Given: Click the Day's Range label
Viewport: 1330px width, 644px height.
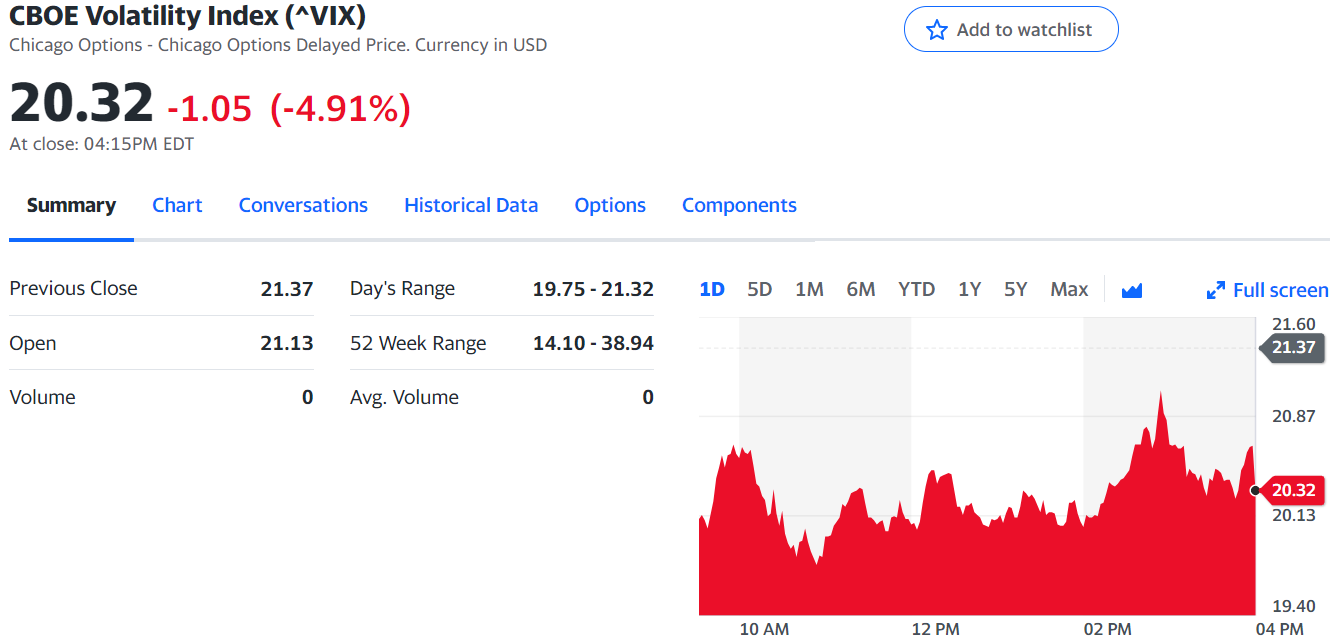Looking at the screenshot, I should coord(402,289).
